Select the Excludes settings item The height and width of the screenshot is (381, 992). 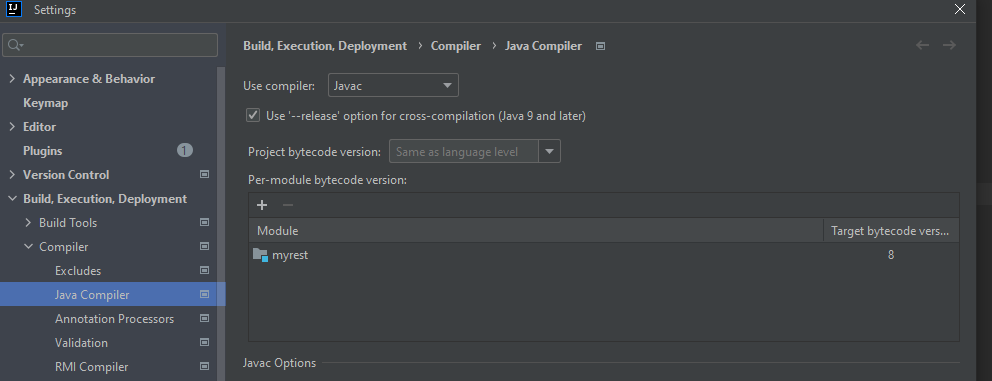[x=78, y=270]
